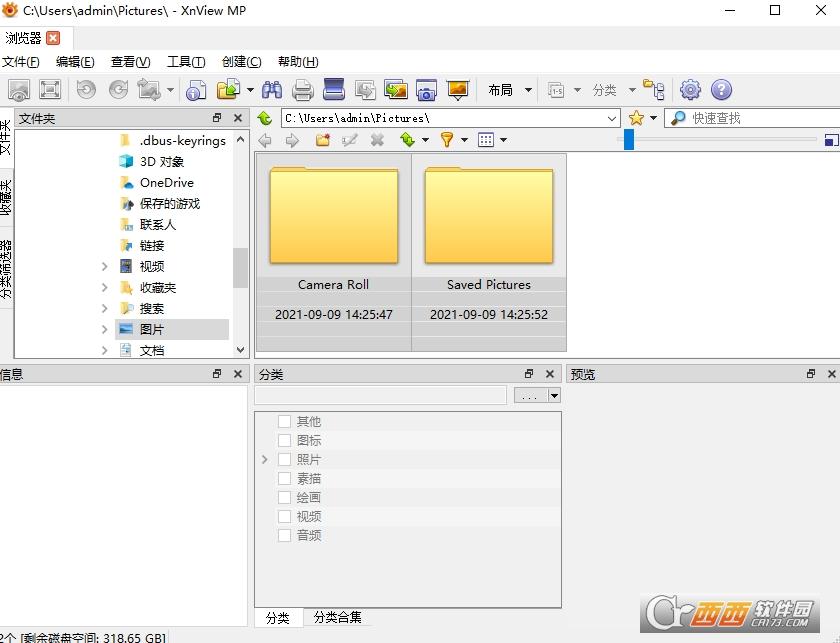
Task: Click the open folder with arrow icon
Action: click(229, 89)
